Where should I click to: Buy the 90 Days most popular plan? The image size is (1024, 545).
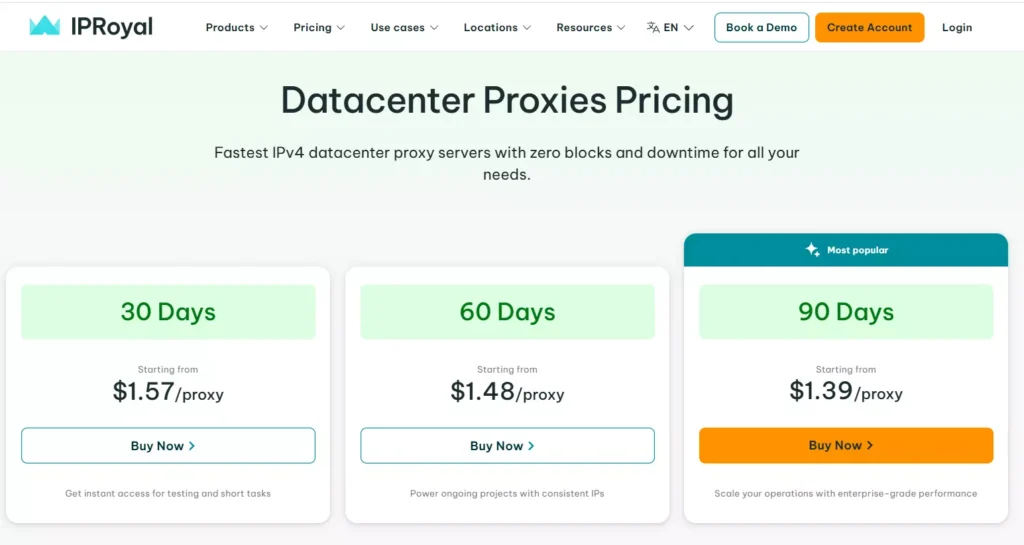click(846, 445)
